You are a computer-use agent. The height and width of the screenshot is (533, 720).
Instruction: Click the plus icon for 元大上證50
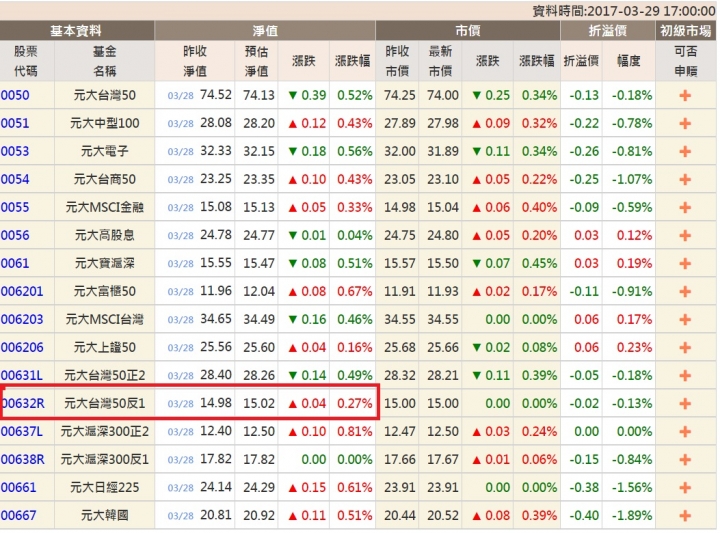pos(685,348)
